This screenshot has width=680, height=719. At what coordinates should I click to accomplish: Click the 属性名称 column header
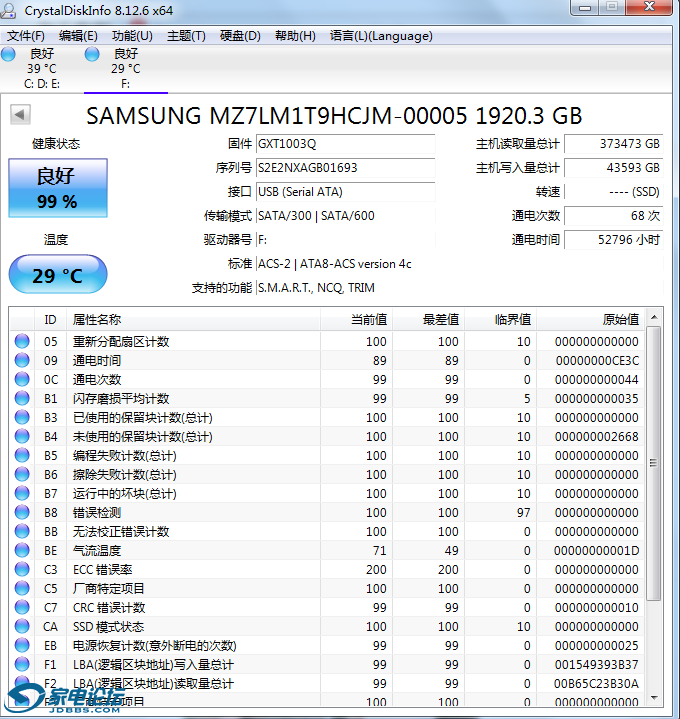tap(193, 320)
